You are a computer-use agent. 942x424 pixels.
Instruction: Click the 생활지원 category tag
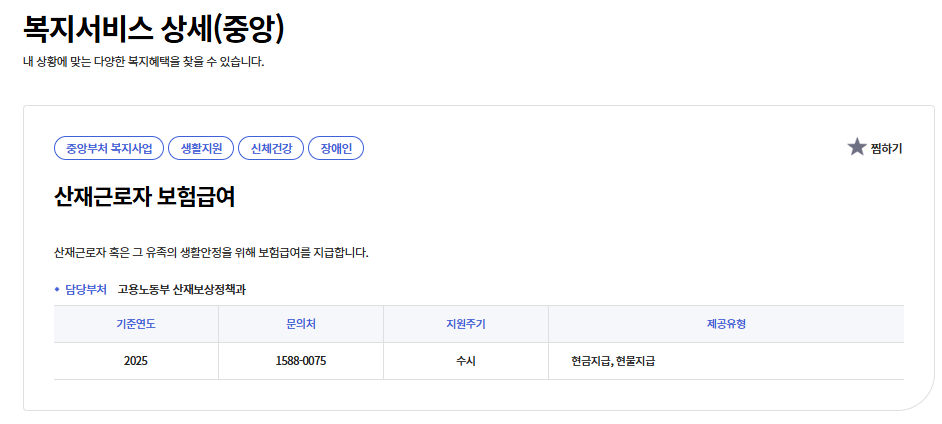coord(201,149)
